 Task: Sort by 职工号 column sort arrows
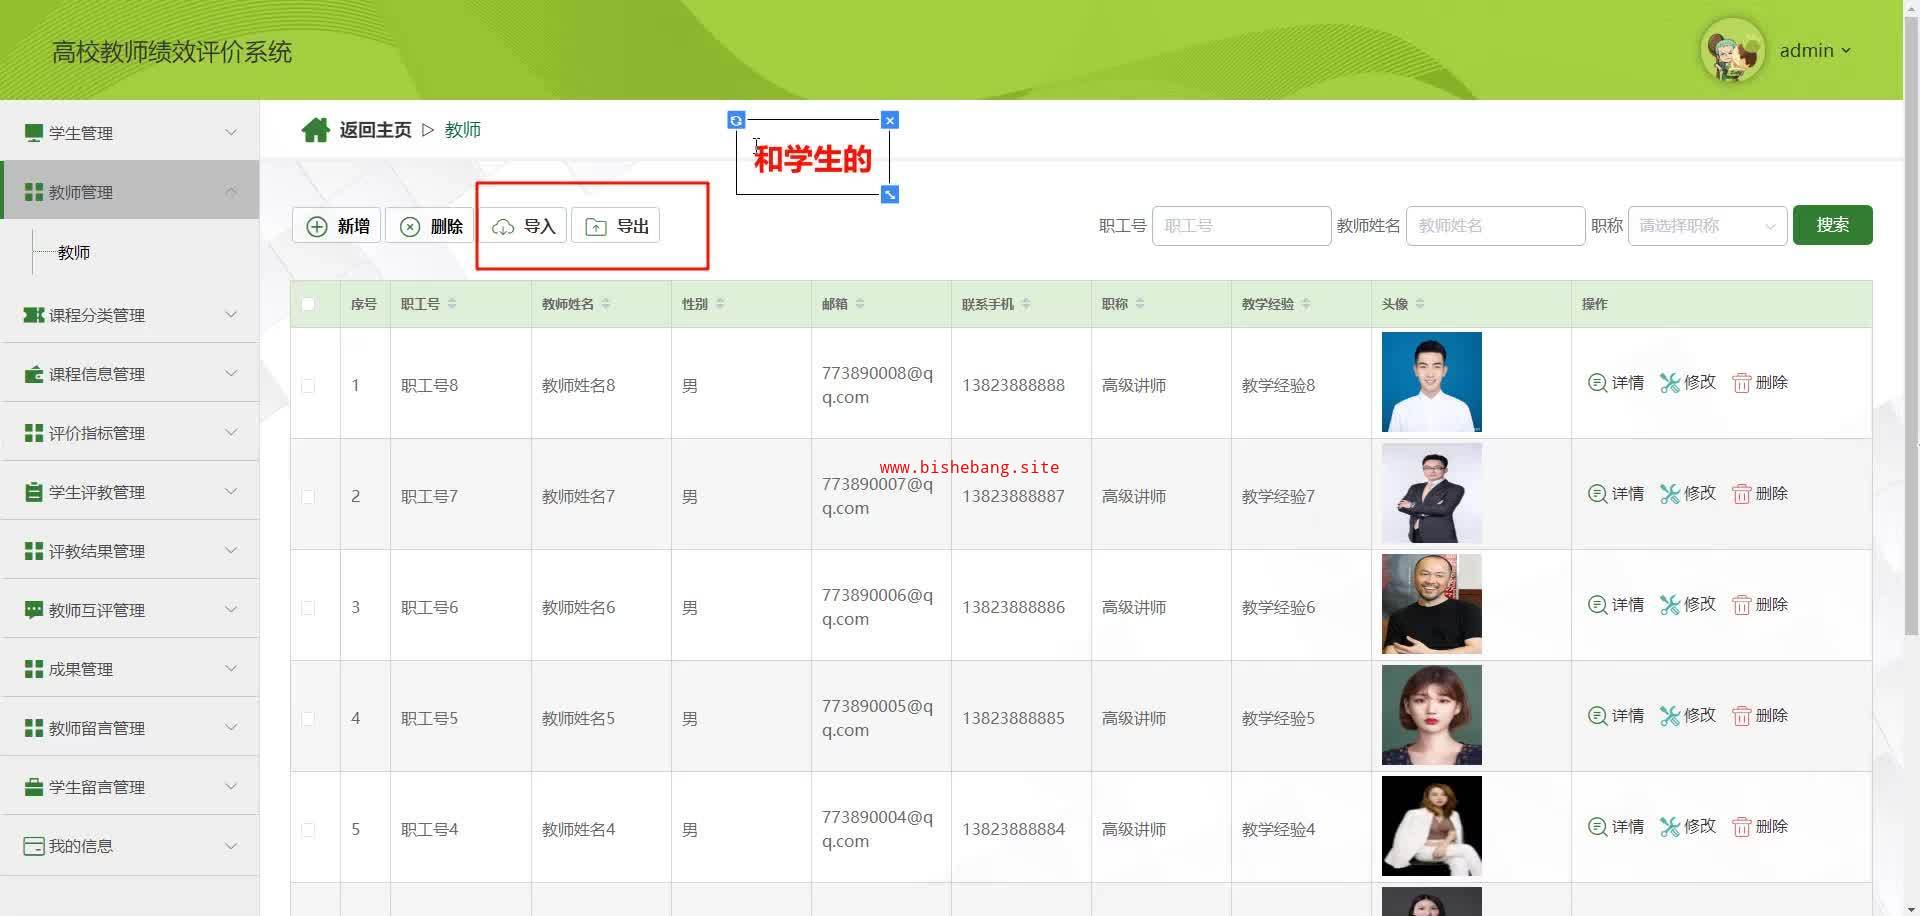pos(452,304)
